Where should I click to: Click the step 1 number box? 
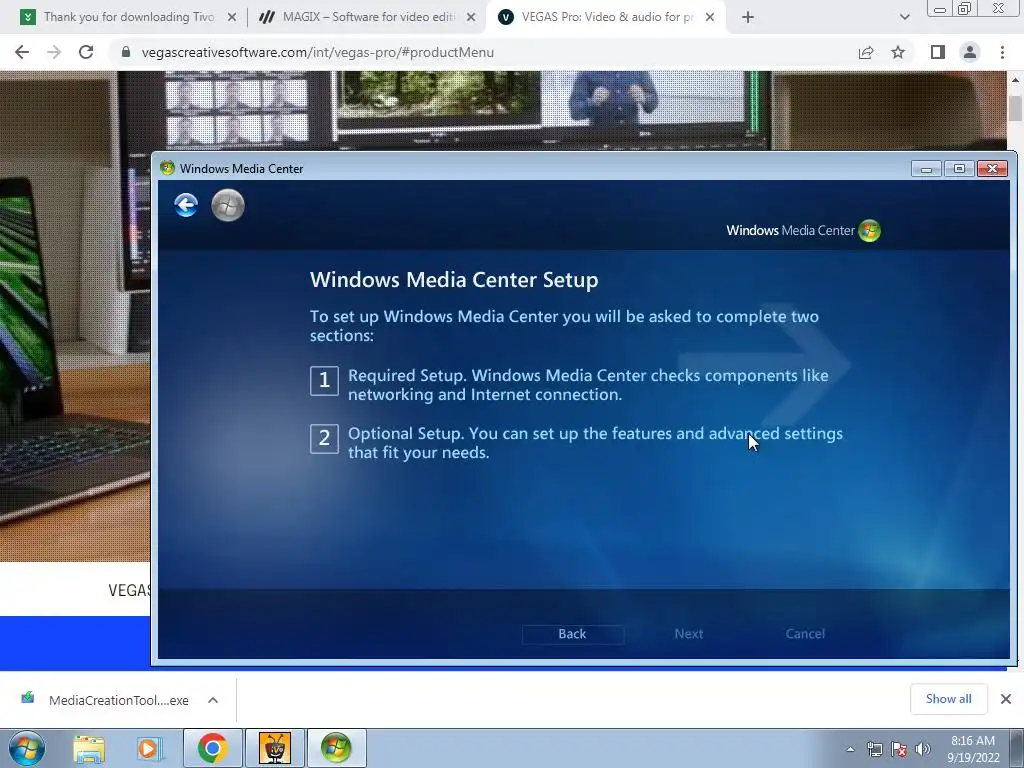pos(324,381)
